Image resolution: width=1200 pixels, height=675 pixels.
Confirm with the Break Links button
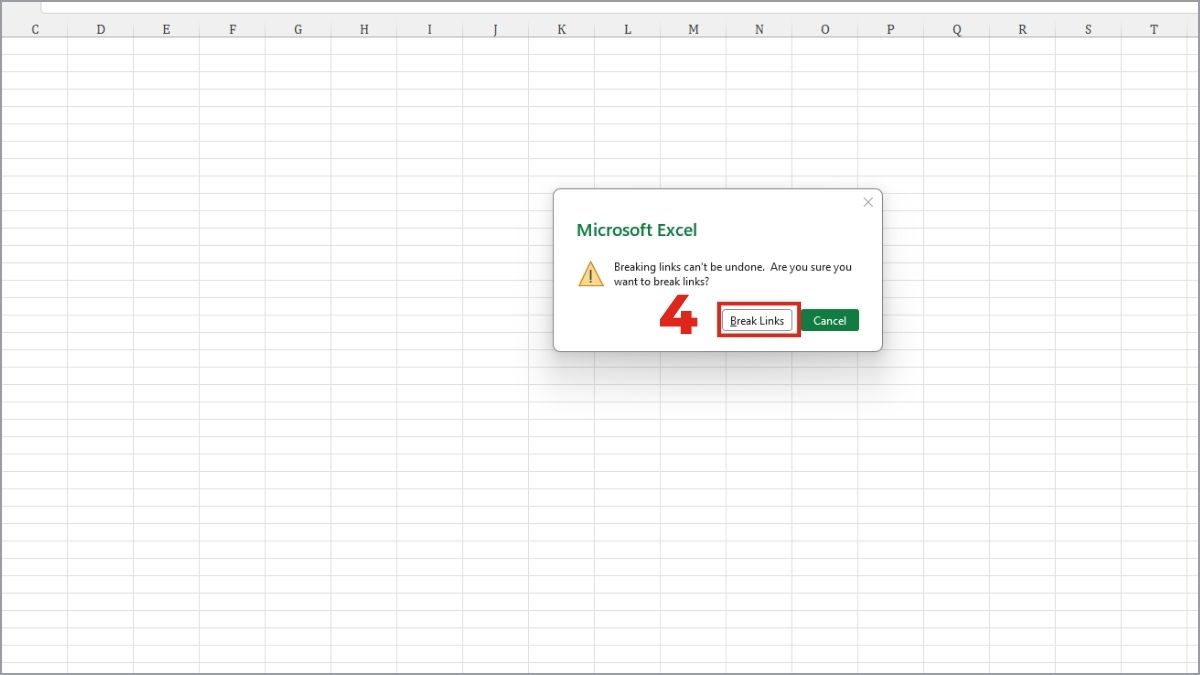[758, 320]
